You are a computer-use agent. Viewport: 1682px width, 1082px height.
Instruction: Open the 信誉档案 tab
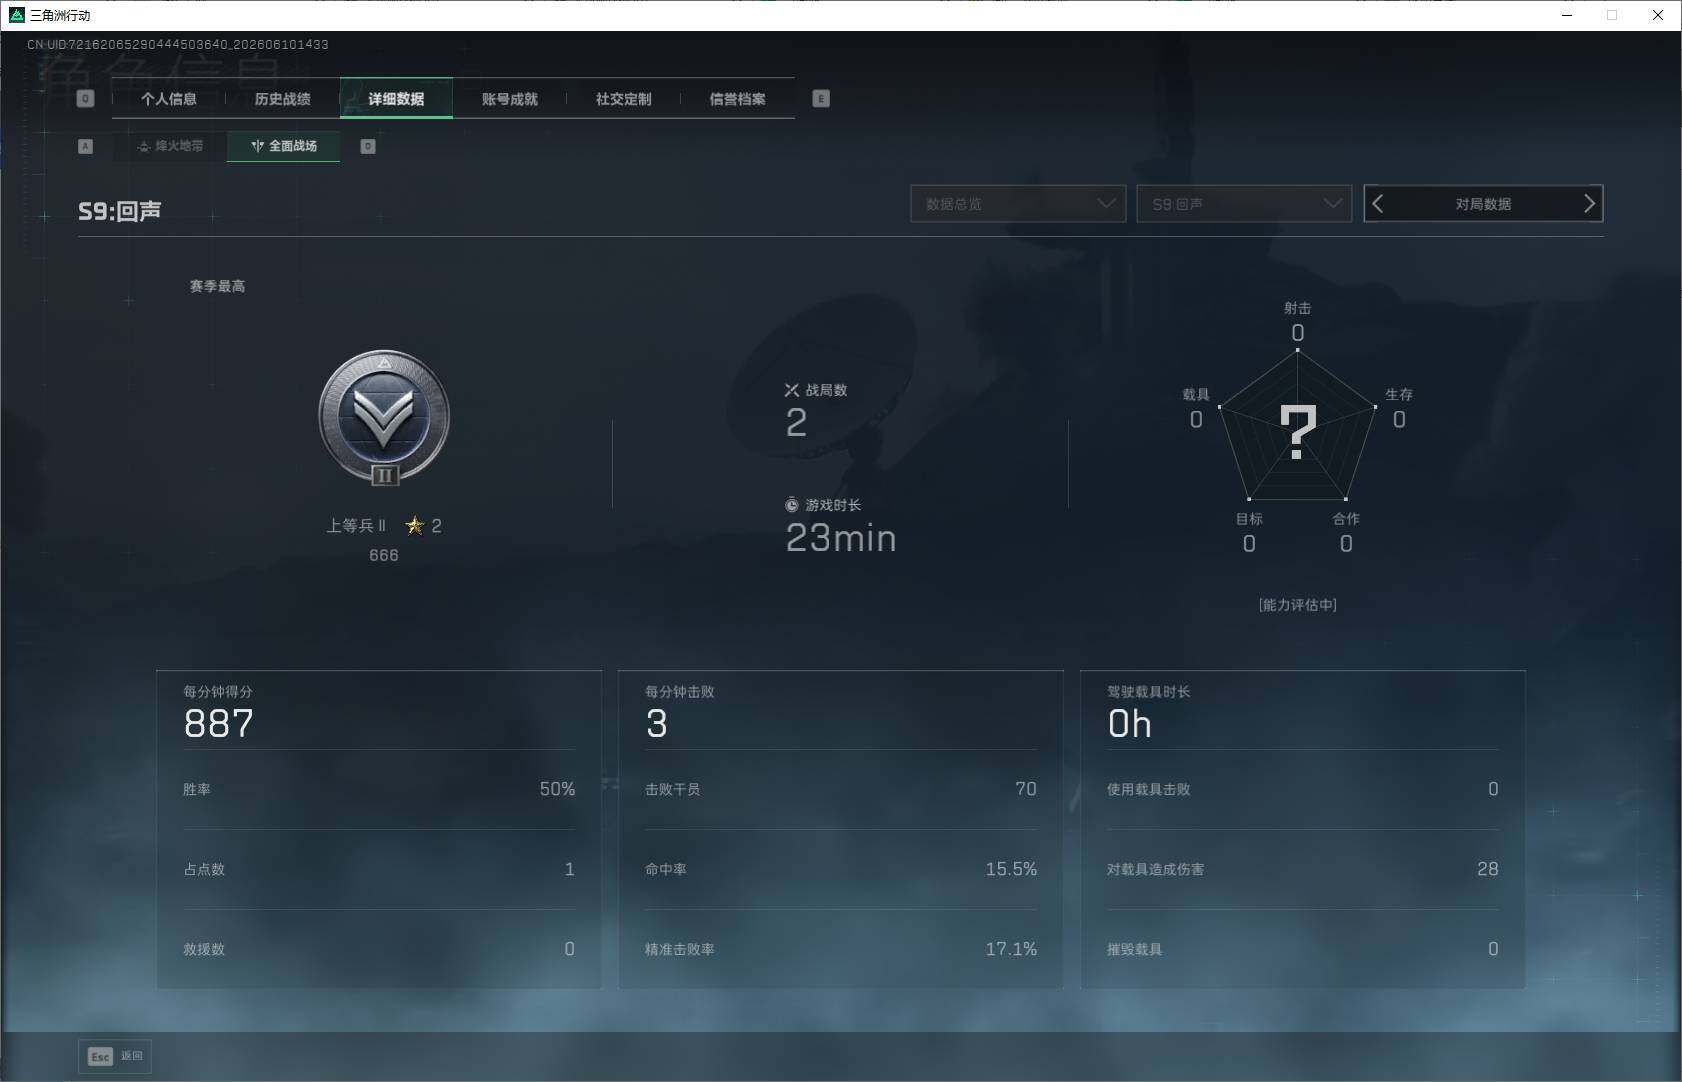[738, 99]
